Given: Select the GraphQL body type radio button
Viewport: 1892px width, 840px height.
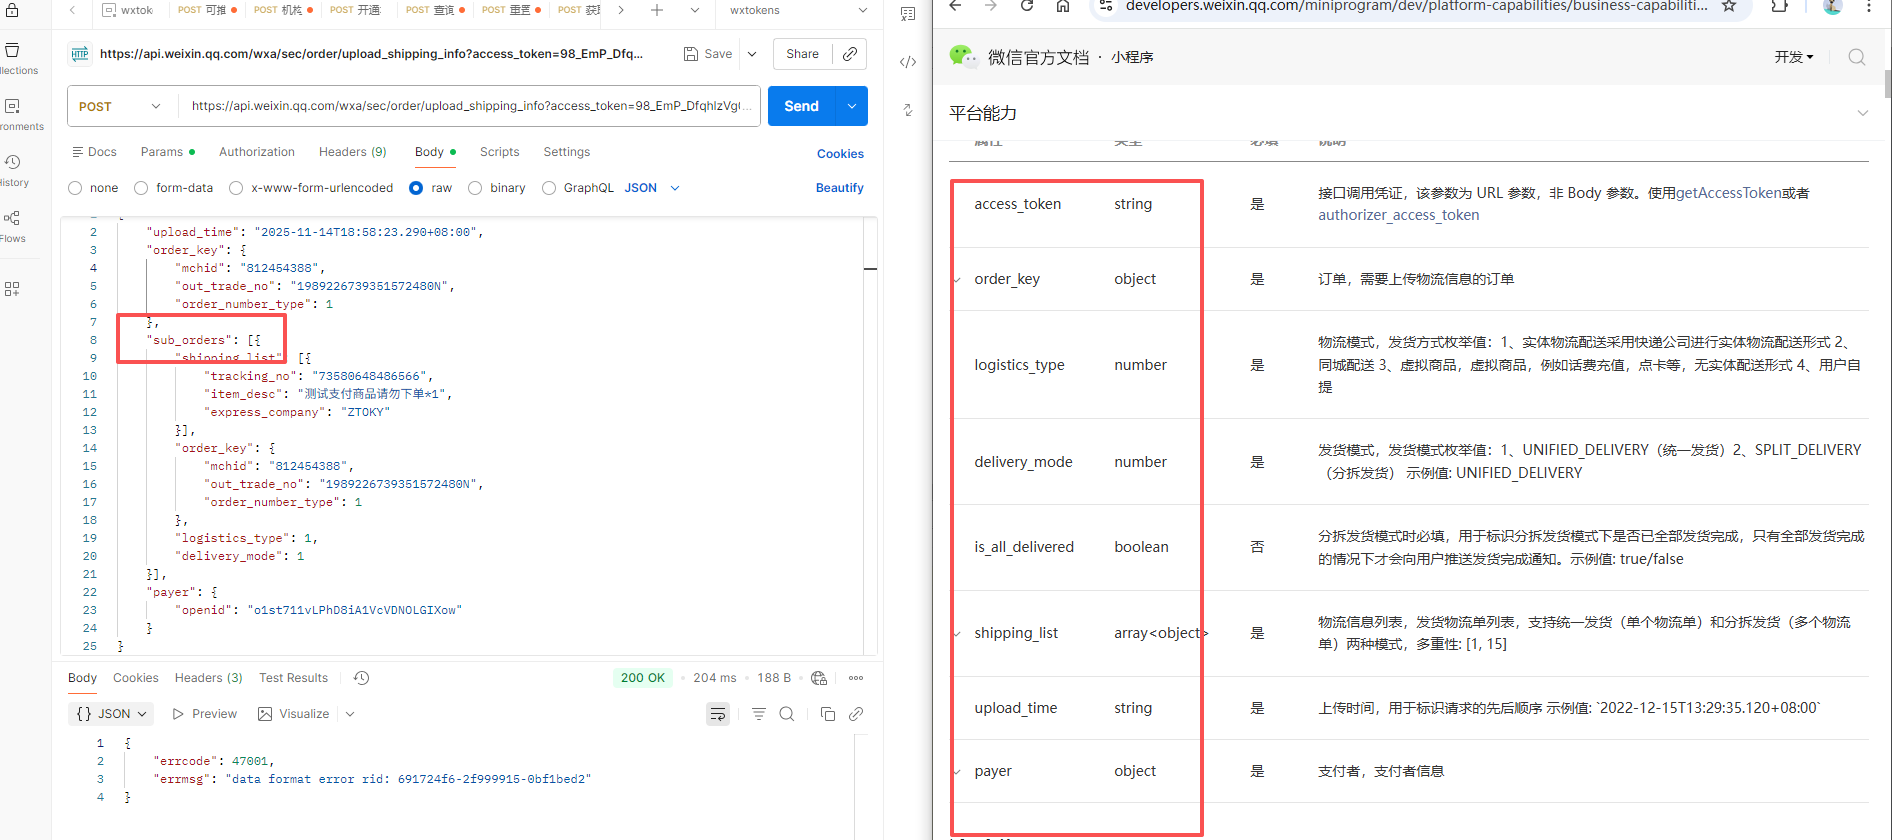Looking at the screenshot, I should click(x=549, y=188).
